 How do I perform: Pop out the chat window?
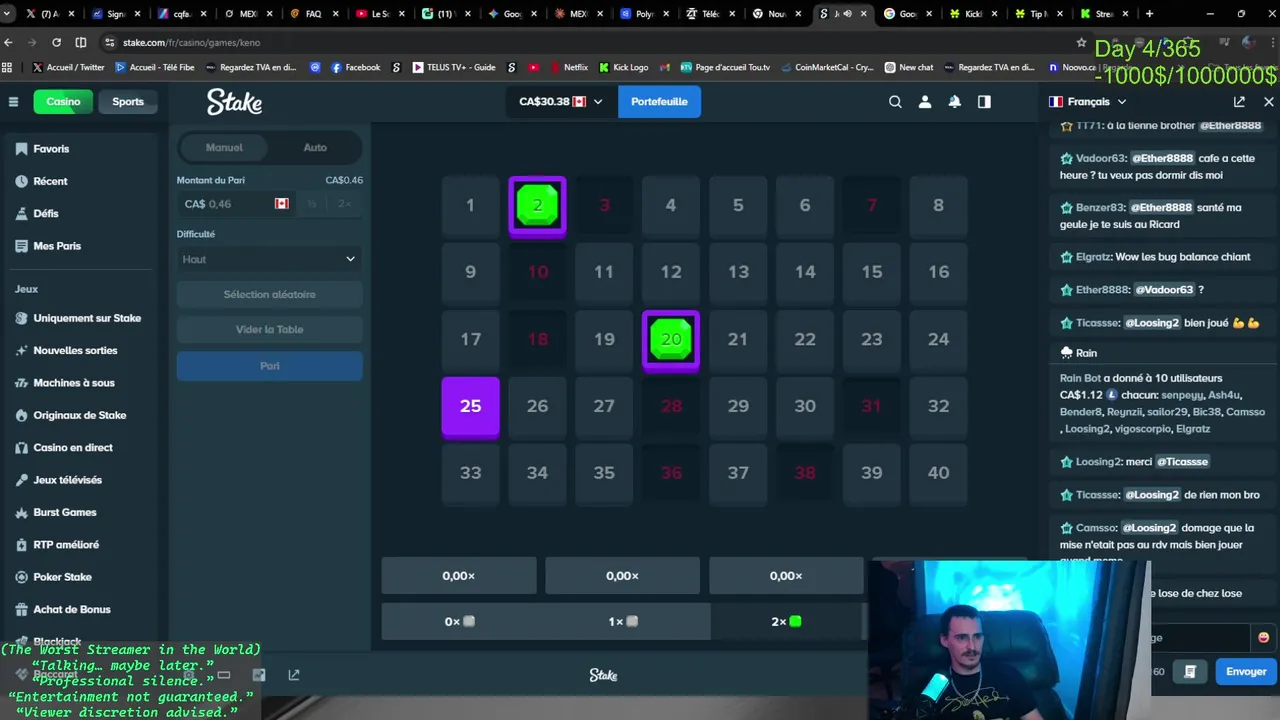1239,101
